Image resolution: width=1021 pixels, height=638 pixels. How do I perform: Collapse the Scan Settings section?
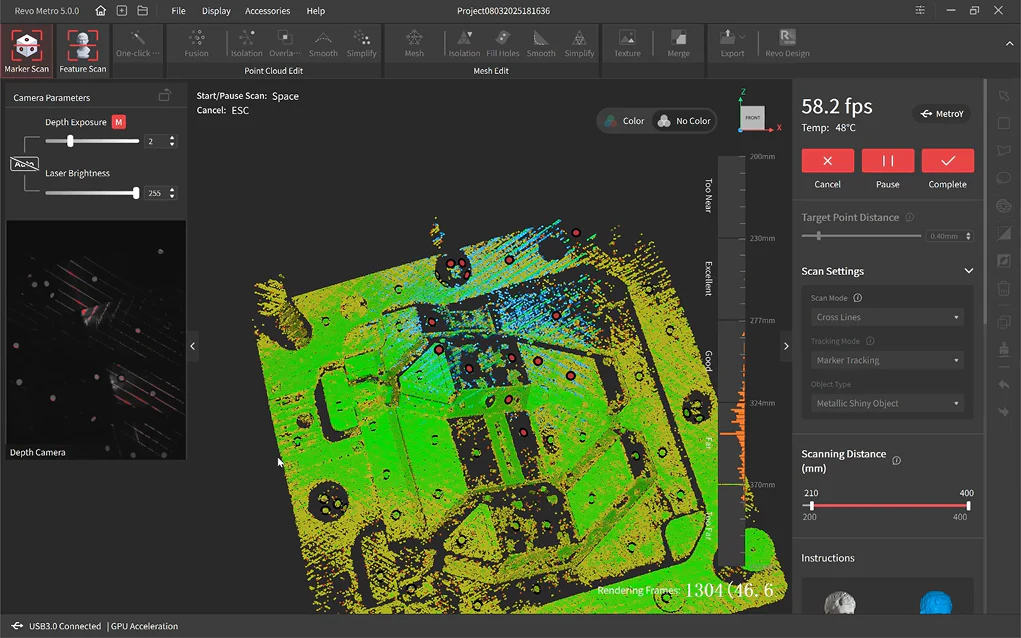pyautogui.click(x=968, y=271)
